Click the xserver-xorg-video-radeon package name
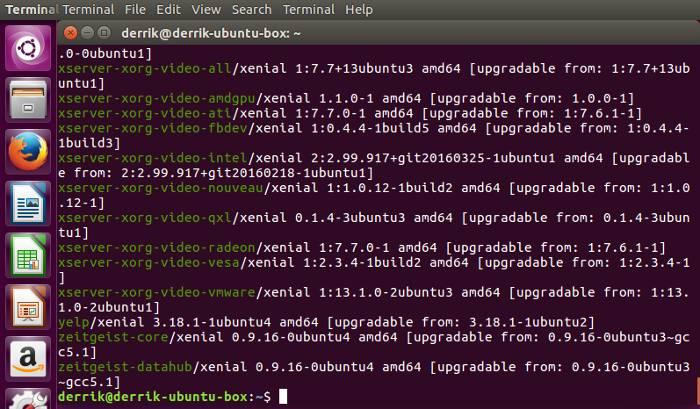 tap(157, 248)
